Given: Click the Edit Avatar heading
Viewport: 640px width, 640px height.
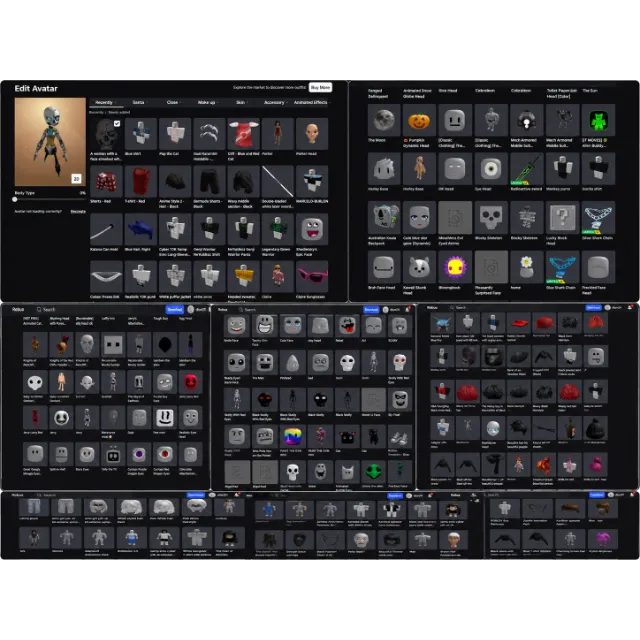Looking at the screenshot, I should pyautogui.click(x=36, y=89).
